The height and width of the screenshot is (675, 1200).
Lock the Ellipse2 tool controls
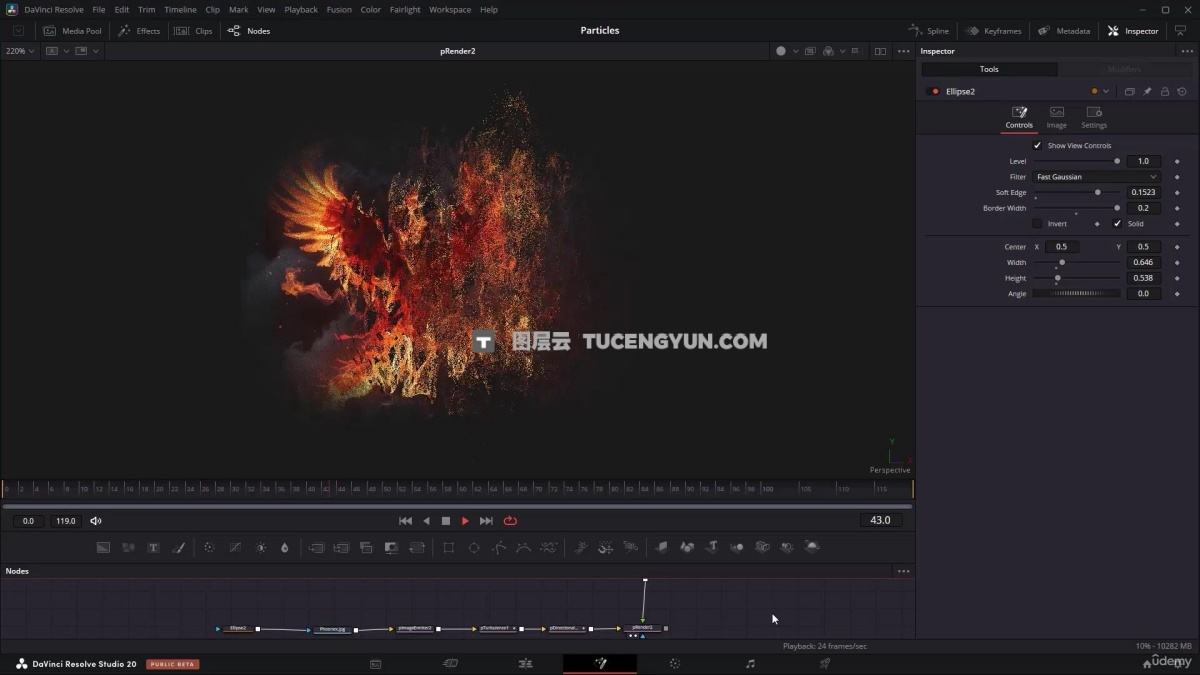(1164, 91)
